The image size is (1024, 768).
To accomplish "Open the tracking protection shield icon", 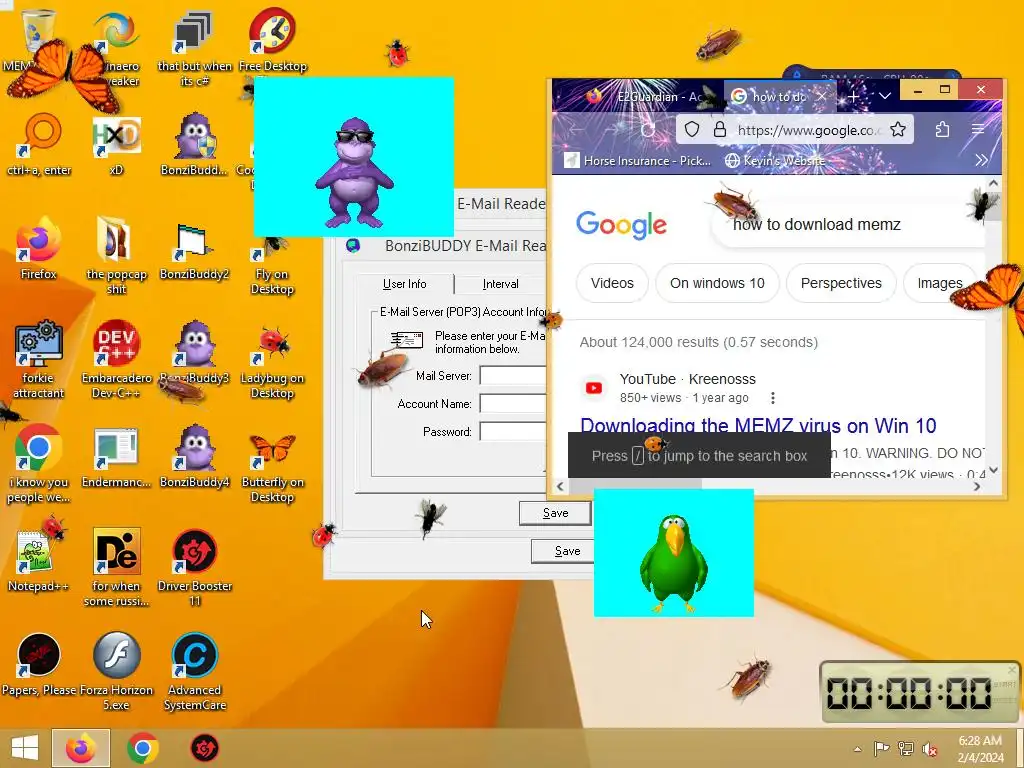I will coord(692,129).
